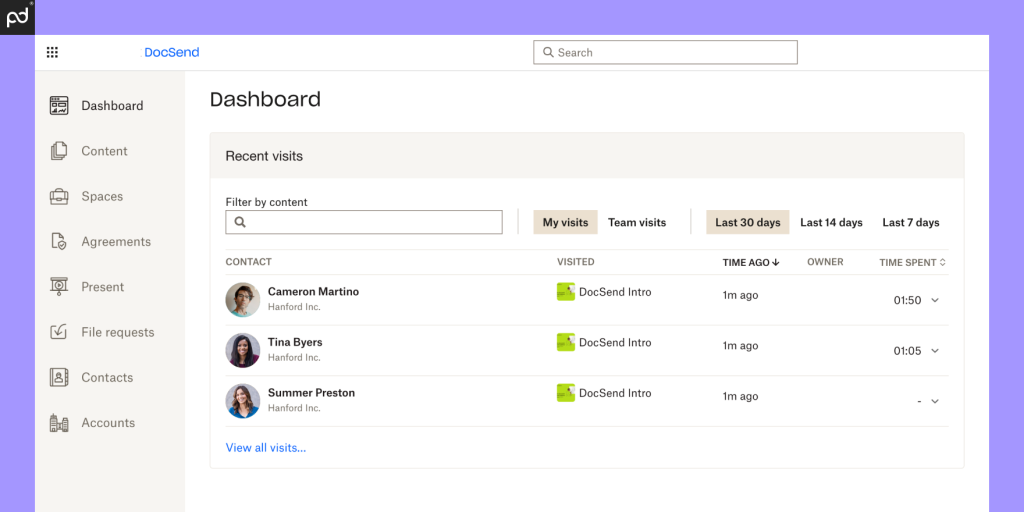The width and height of the screenshot is (1024, 512).
Task: Click the View all visits link
Action: [x=266, y=448]
